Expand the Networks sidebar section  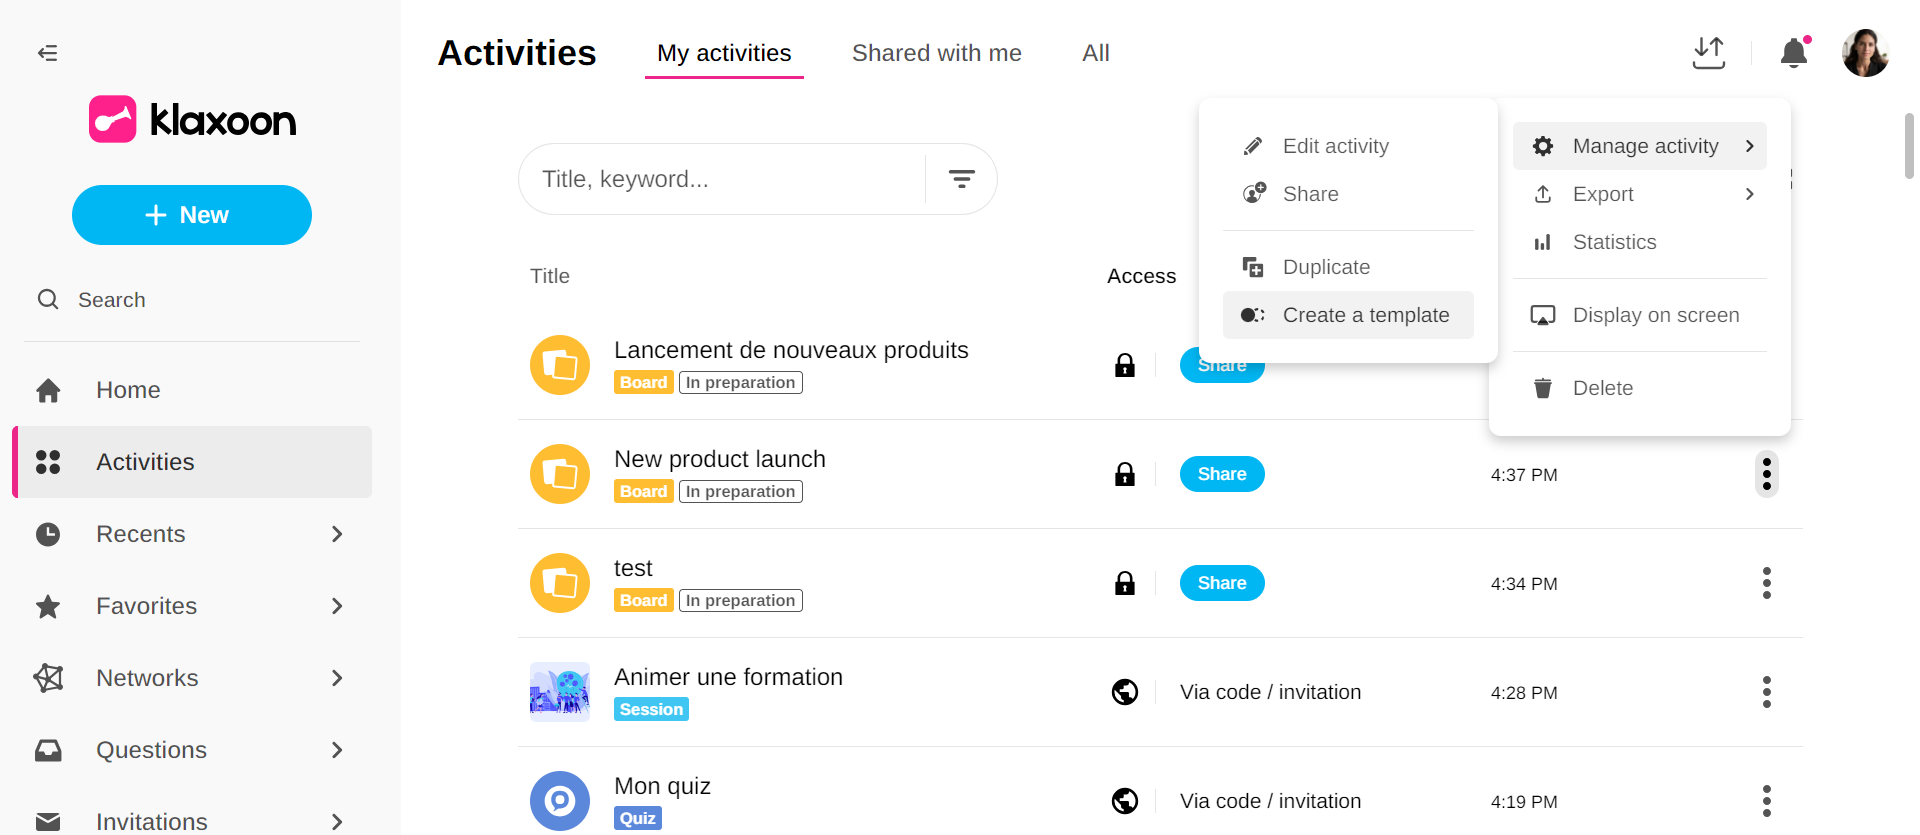pos(337,678)
